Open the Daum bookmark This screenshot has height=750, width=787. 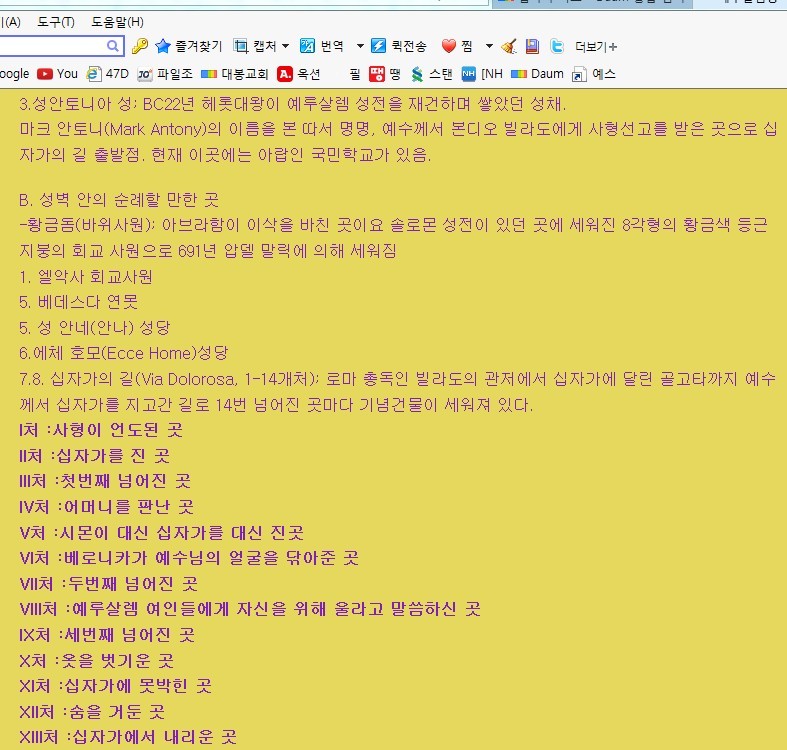coord(537,74)
